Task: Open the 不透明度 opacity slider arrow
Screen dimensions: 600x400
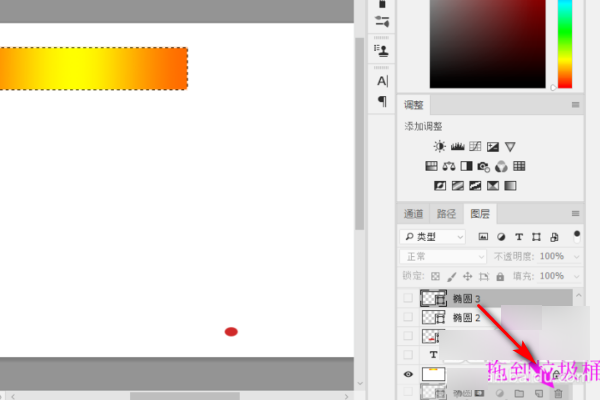Action: click(576, 257)
